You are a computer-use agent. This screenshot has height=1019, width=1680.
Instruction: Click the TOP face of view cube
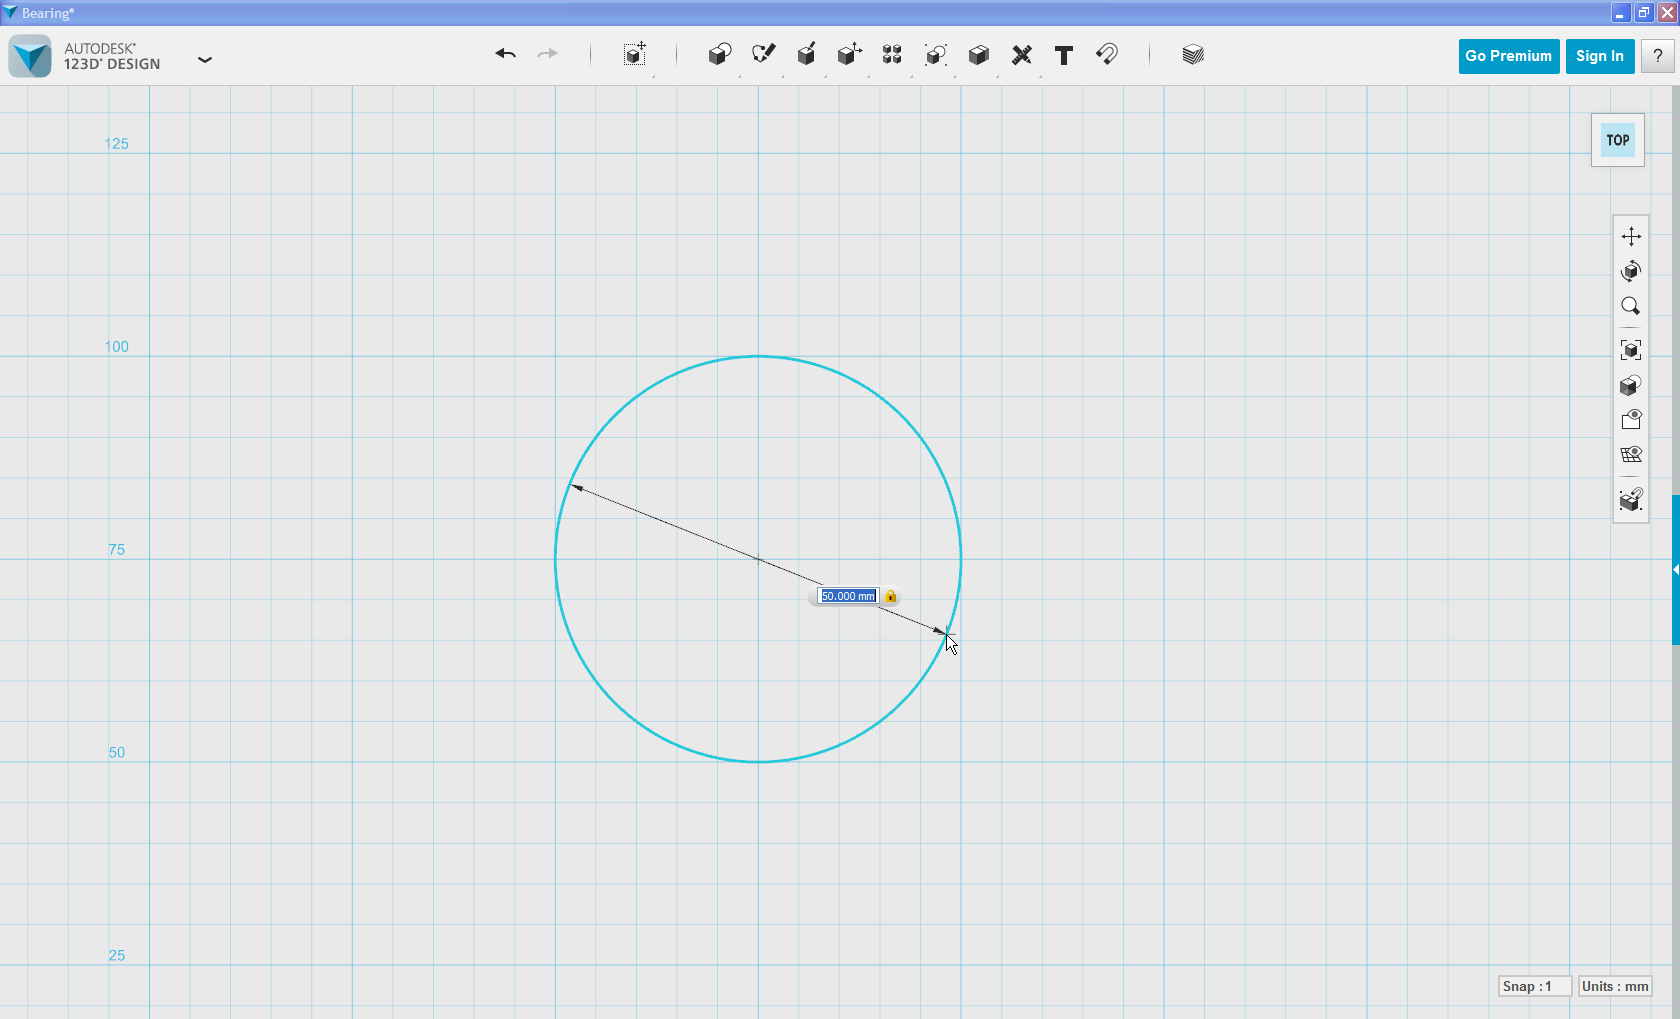1618,140
